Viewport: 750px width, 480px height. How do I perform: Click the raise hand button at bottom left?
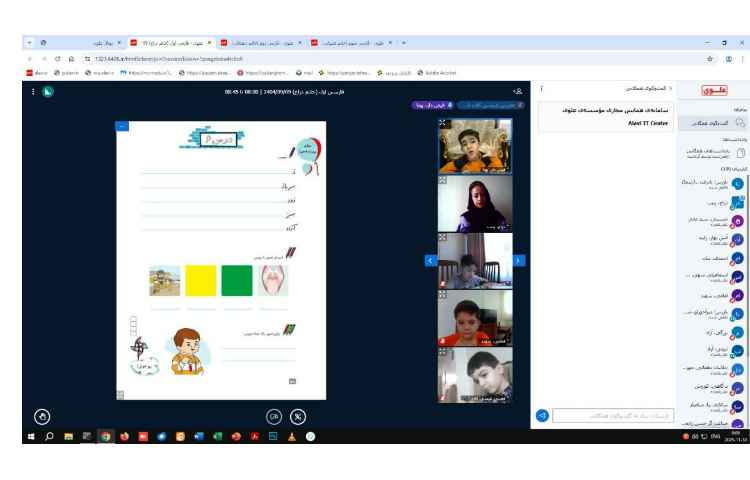[42, 416]
